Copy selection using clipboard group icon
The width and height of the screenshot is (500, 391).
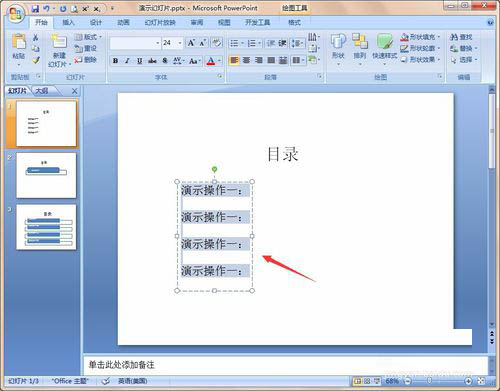(x=36, y=49)
